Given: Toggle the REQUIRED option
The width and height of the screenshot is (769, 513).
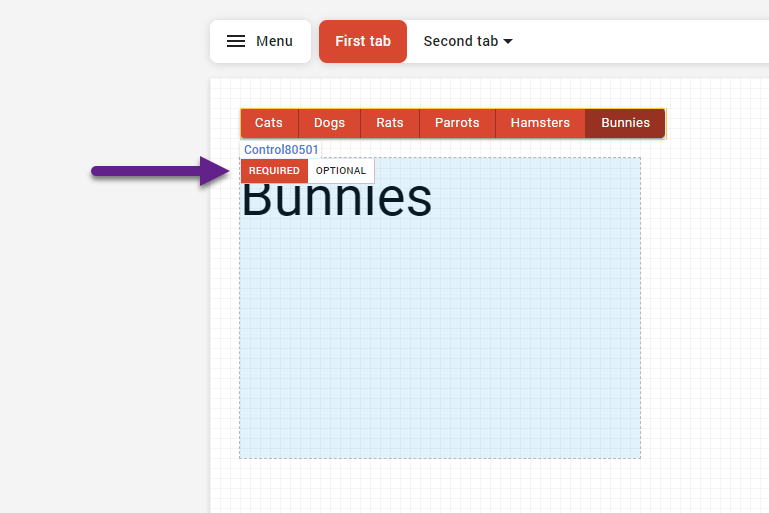Looking at the screenshot, I should pyautogui.click(x=274, y=171).
